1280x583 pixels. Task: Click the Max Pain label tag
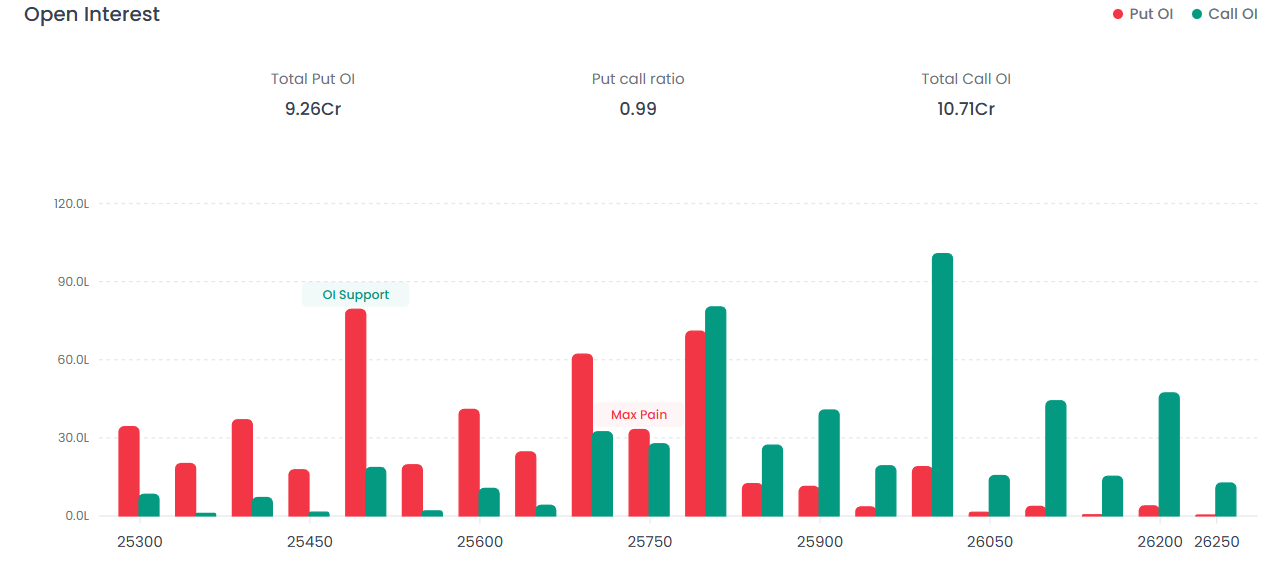(638, 415)
